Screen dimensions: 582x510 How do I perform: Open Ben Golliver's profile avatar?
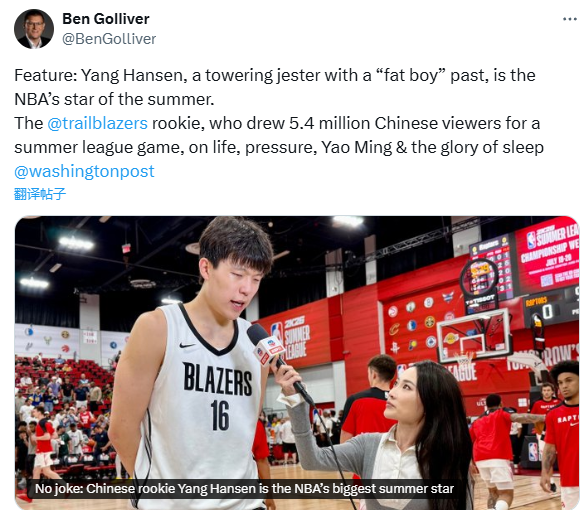tap(34, 29)
